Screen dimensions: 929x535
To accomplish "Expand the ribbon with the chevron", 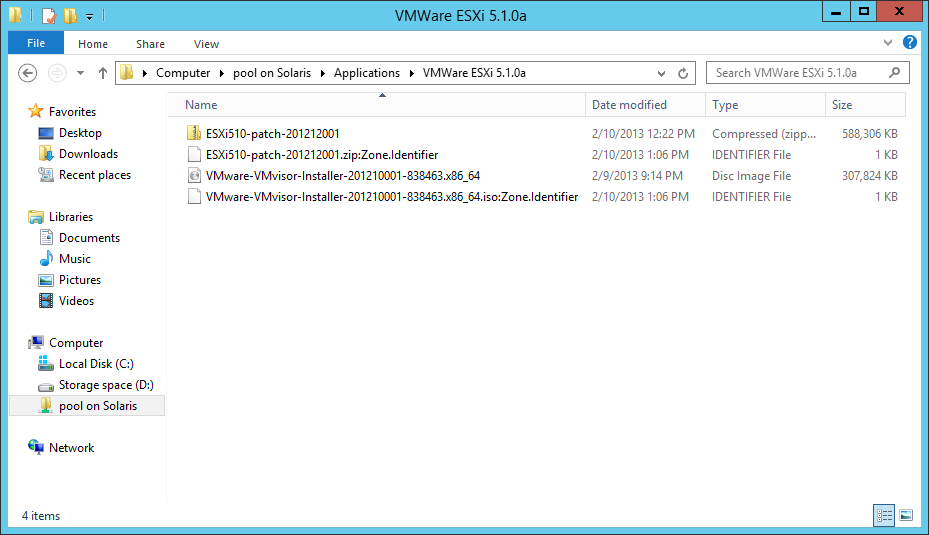I will tap(888, 43).
